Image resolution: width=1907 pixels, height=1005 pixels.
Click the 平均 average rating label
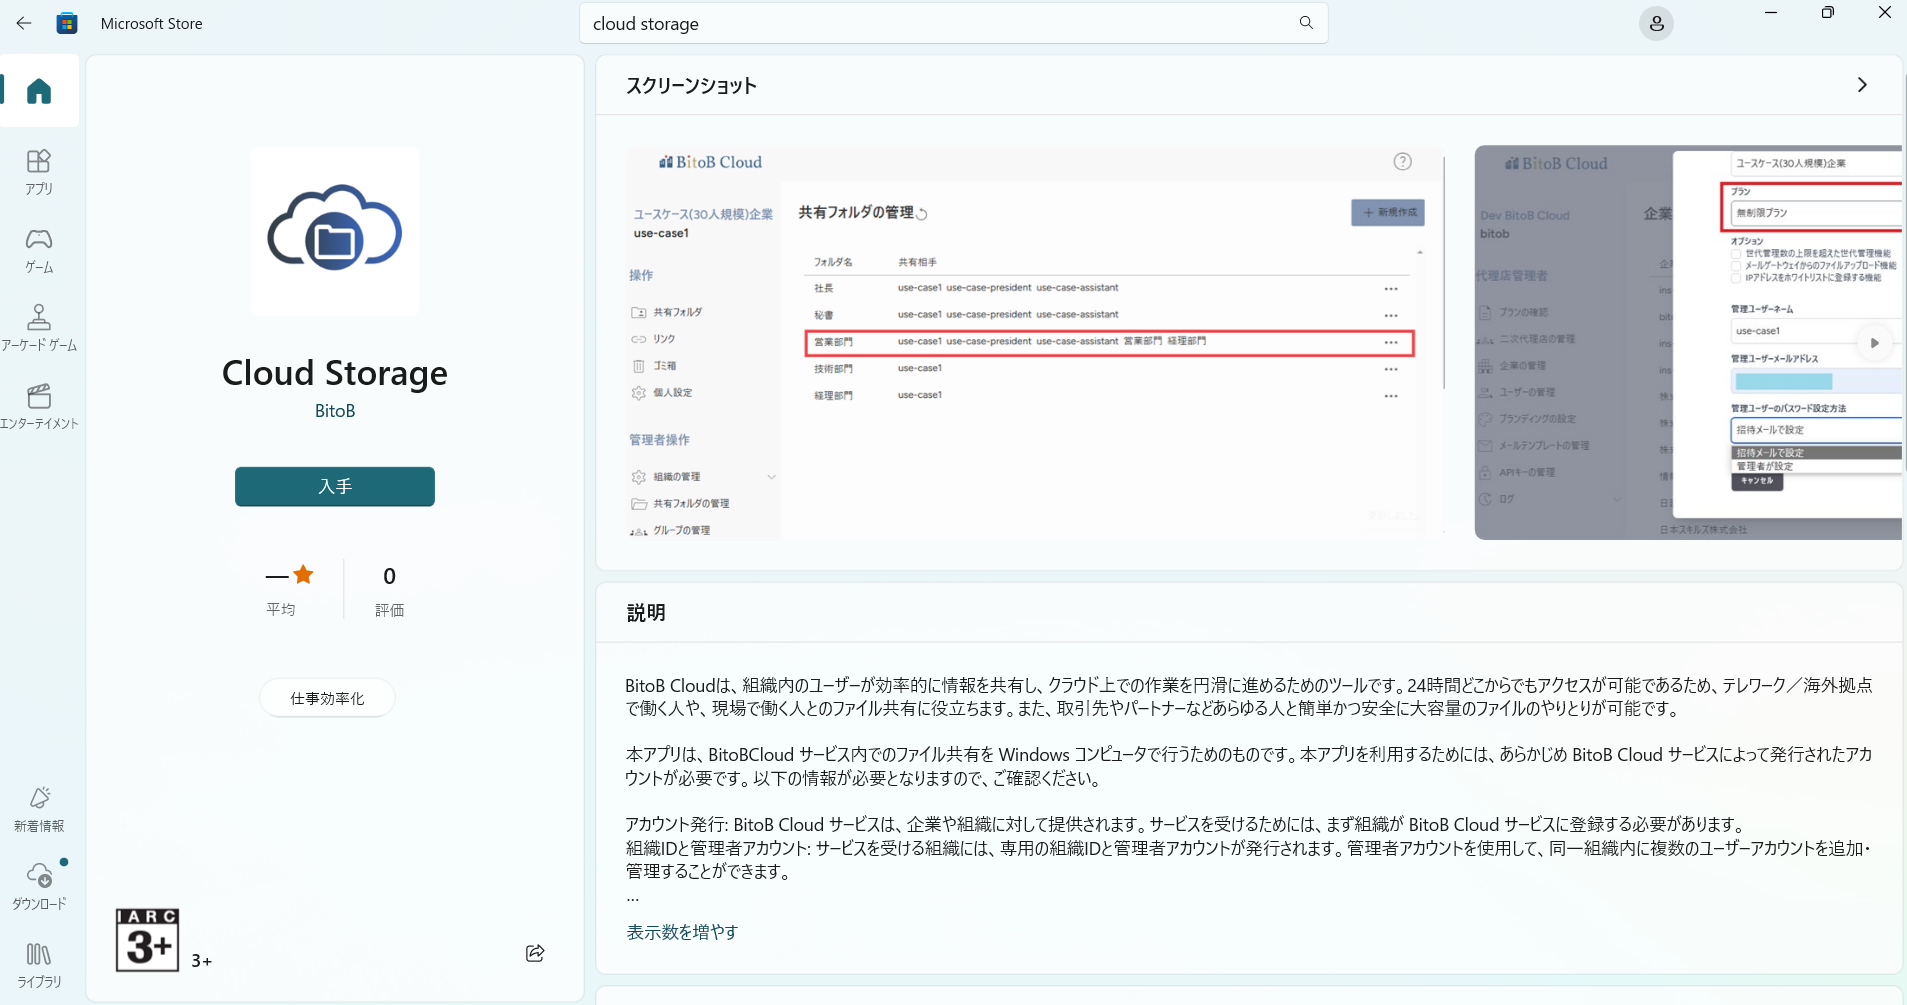point(281,609)
